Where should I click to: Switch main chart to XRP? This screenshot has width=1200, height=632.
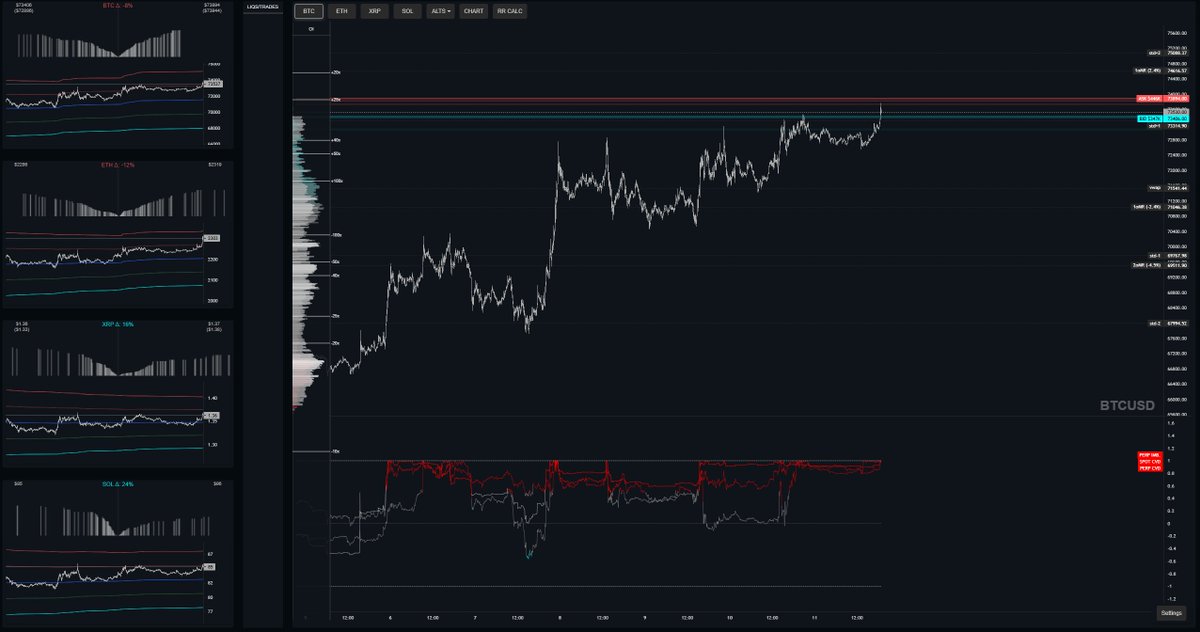374,11
